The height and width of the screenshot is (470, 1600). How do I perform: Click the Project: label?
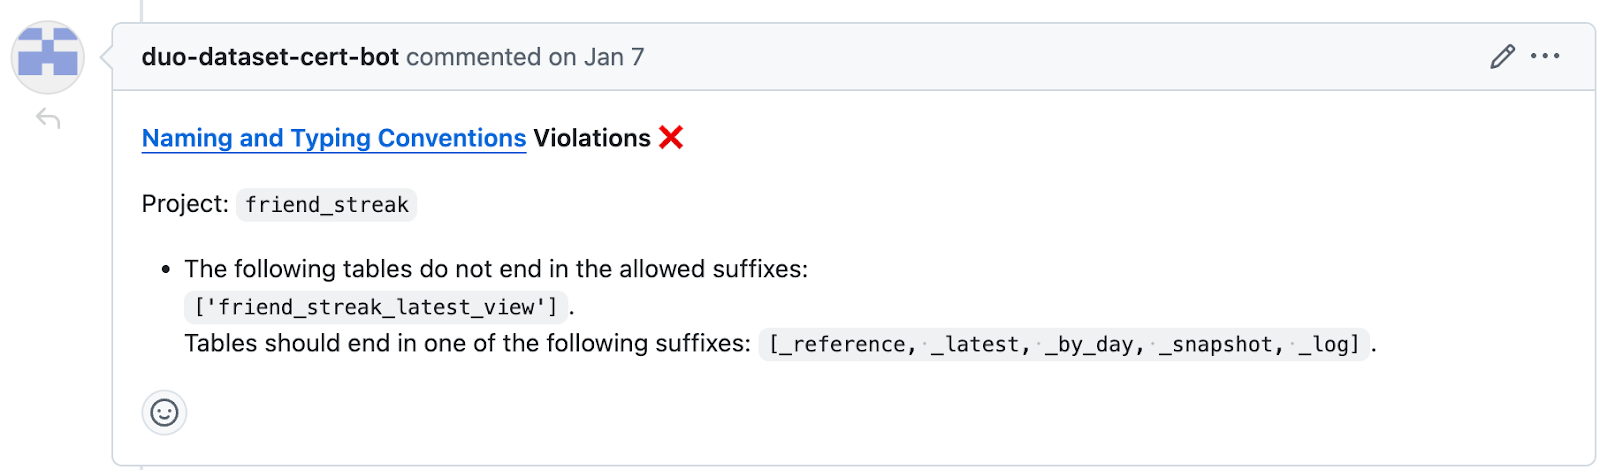pyautogui.click(x=185, y=204)
